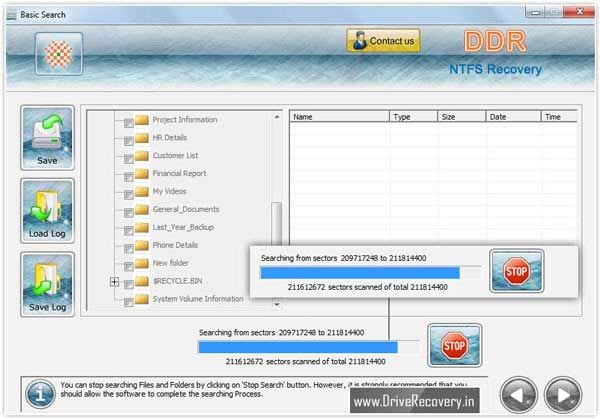Tick the New folder checkbox
600x419 pixels.
coord(129,266)
